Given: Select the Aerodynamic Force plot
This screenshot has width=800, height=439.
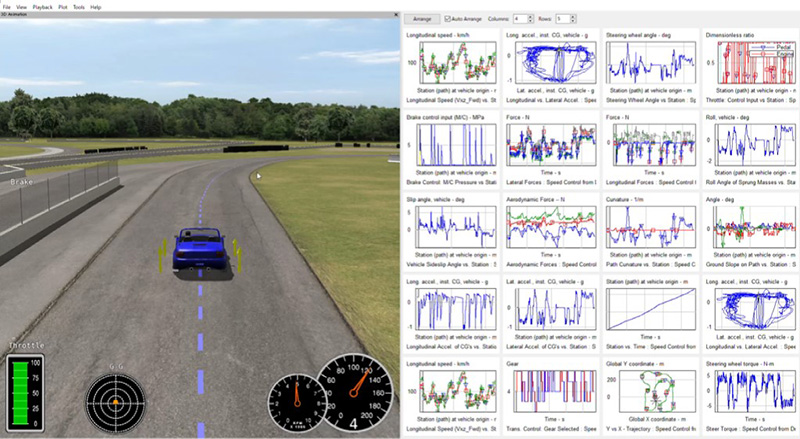Looking at the screenshot, I should coord(550,228).
